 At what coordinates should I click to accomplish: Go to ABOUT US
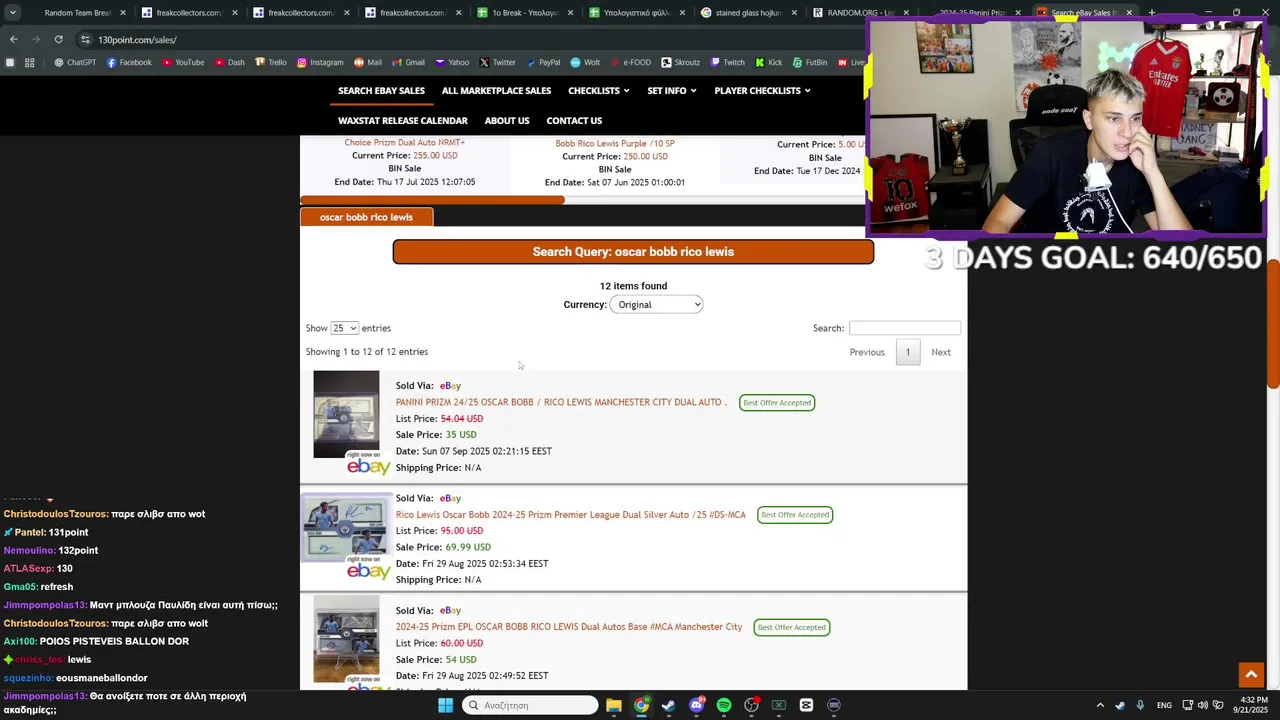(x=507, y=120)
